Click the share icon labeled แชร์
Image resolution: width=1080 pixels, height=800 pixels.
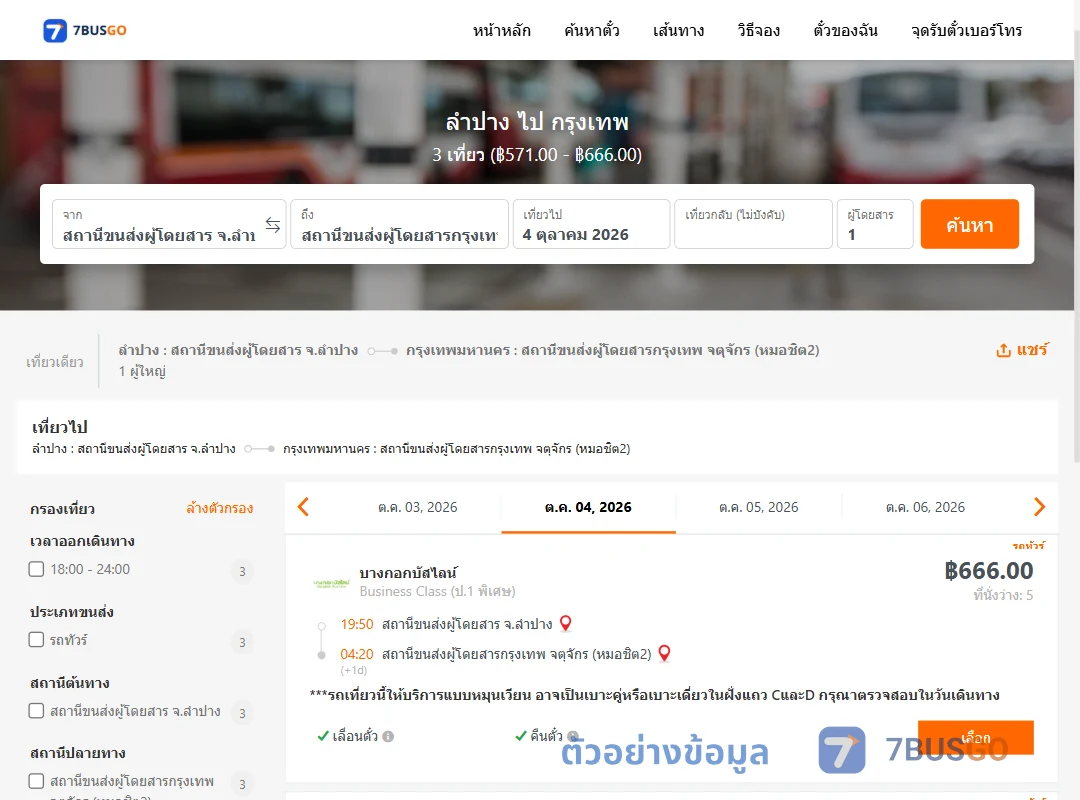click(x=1022, y=350)
